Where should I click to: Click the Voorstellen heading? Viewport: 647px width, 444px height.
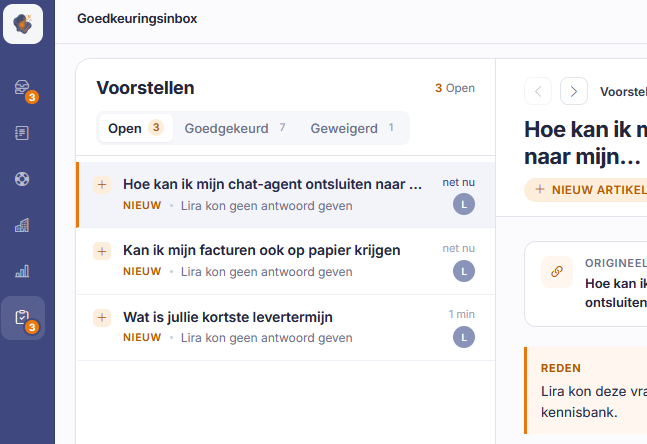pyautogui.click(x=145, y=88)
